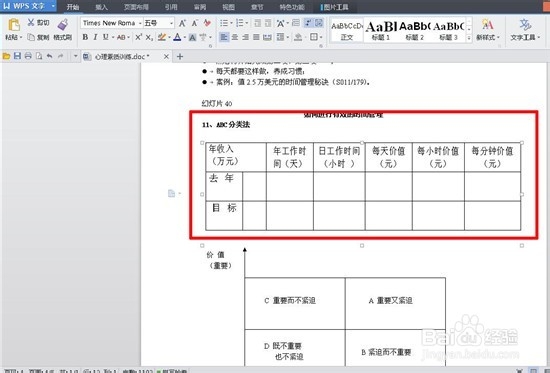Toggle align right paragraph
The height and width of the screenshot is (373, 550).
[x=245, y=37]
